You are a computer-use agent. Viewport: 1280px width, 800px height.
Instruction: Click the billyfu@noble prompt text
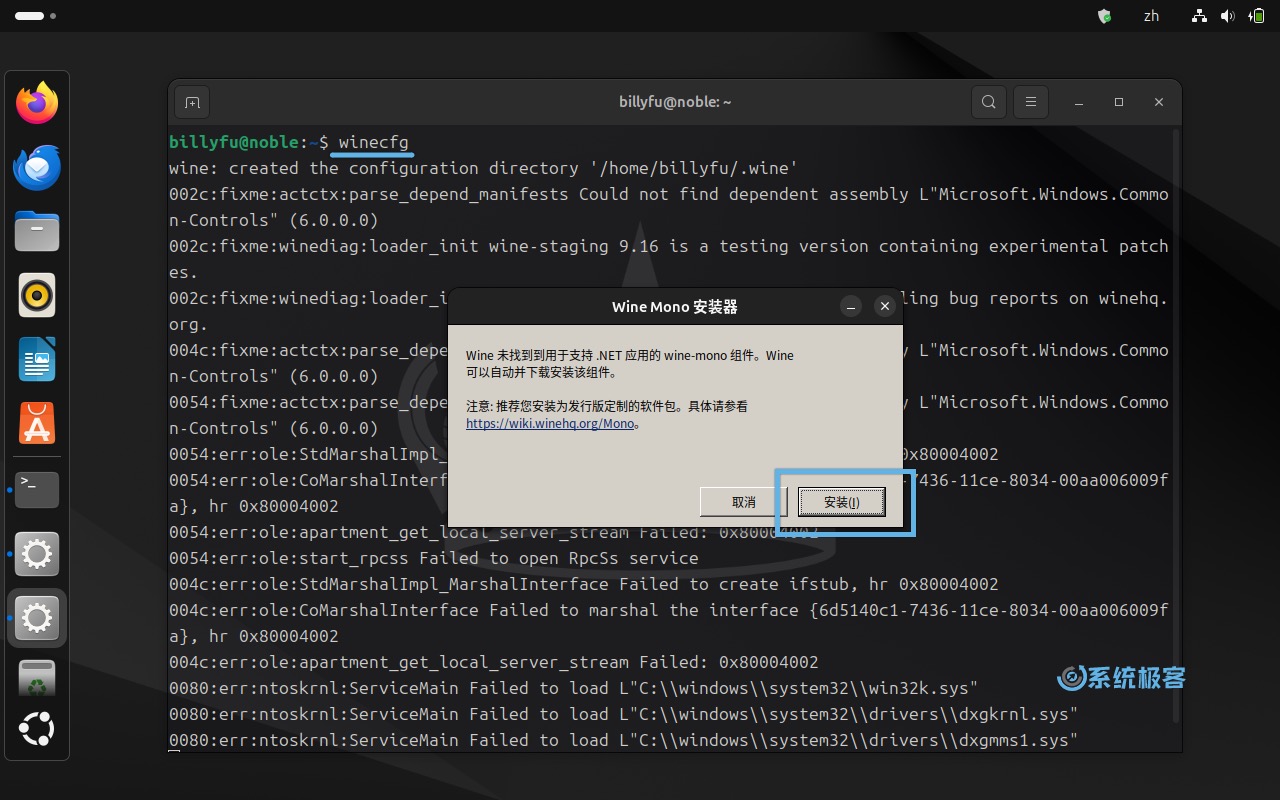234,142
